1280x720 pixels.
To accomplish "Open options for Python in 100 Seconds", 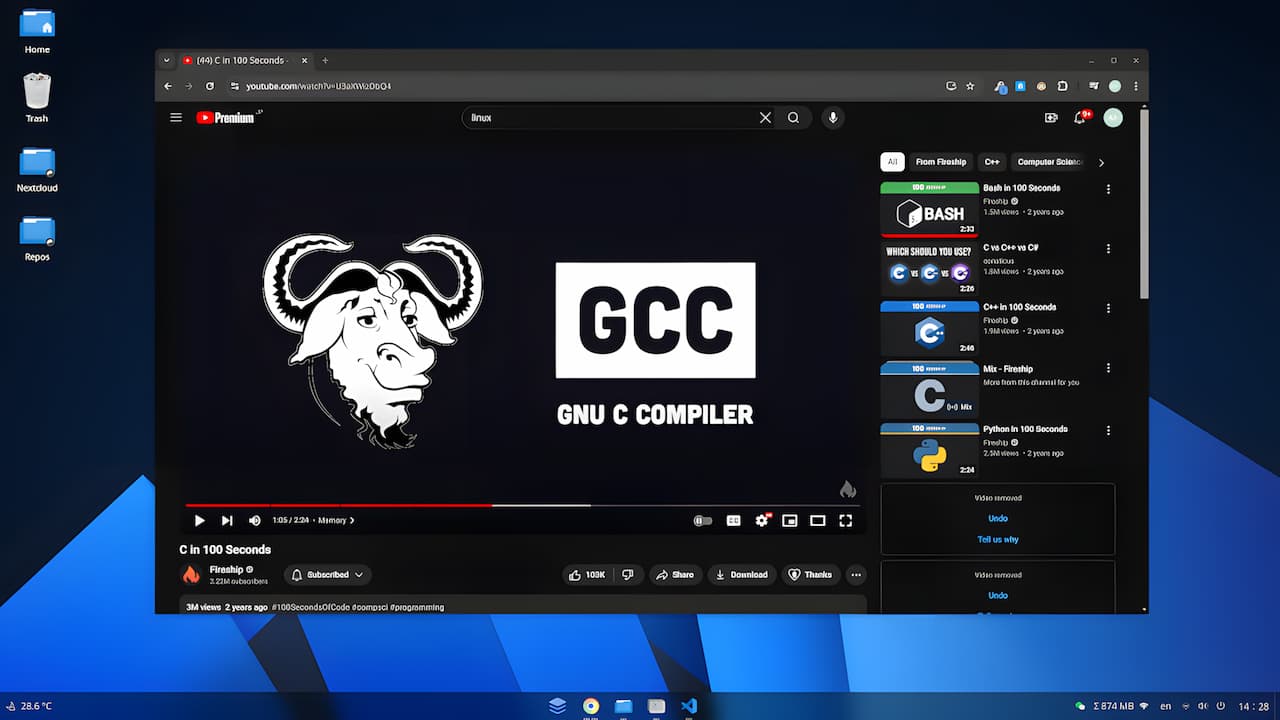I will coord(1107,430).
